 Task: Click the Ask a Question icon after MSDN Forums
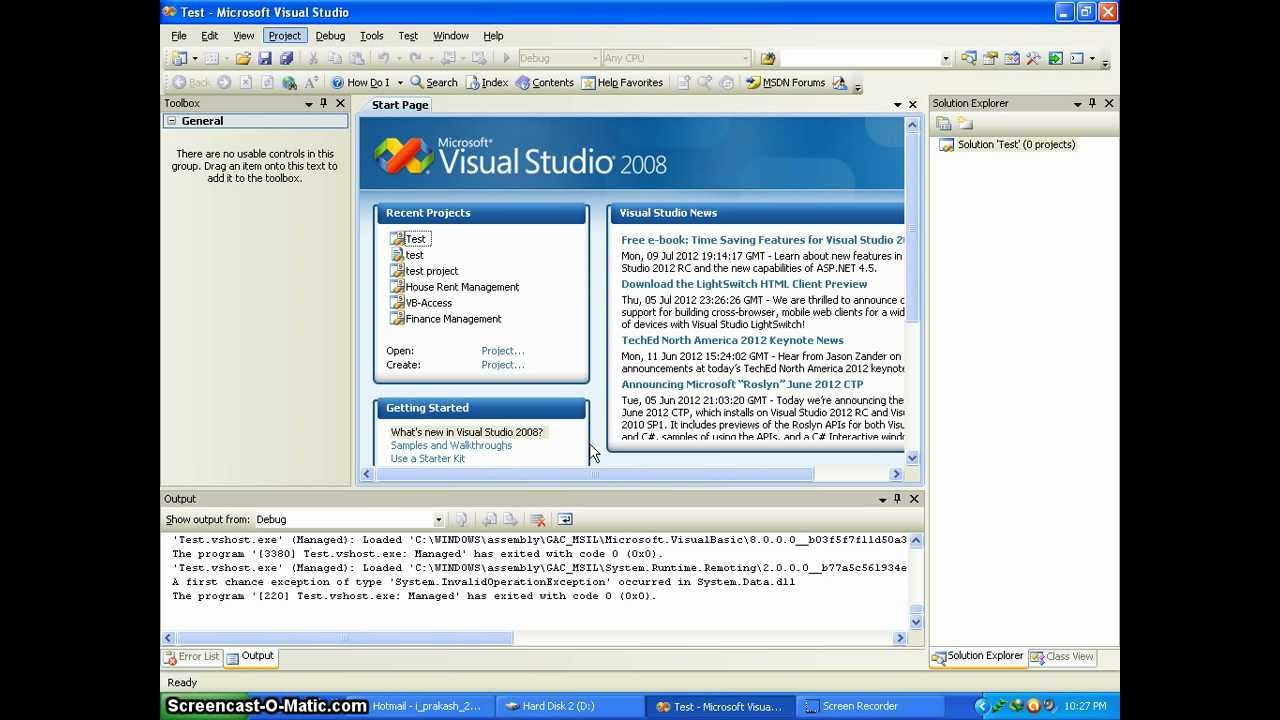coord(839,83)
